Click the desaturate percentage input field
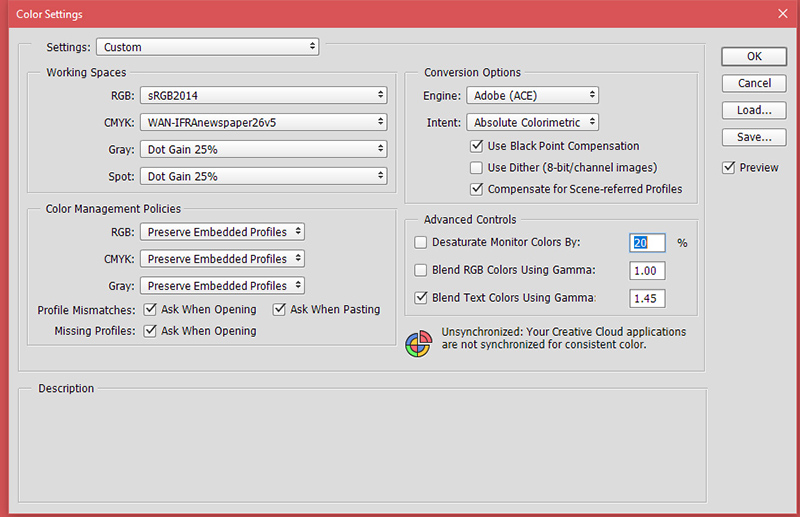The height and width of the screenshot is (517, 800). [x=647, y=242]
